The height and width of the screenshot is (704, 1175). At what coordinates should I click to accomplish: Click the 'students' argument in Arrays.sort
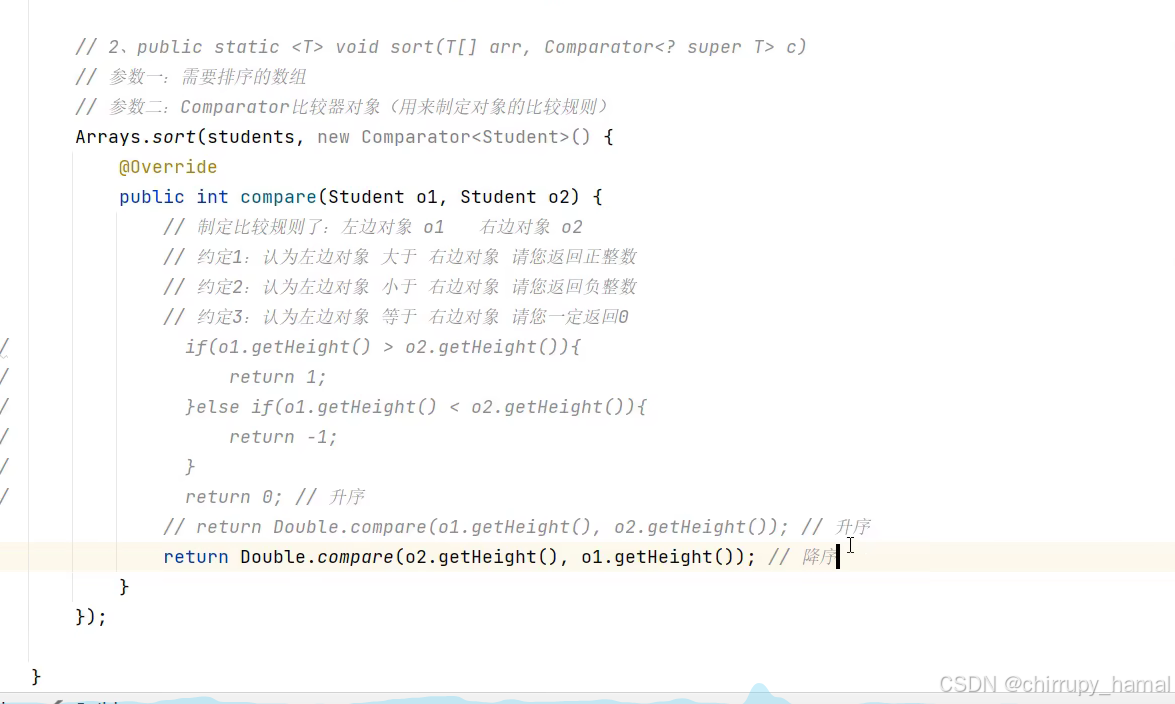tap(251, 137)
